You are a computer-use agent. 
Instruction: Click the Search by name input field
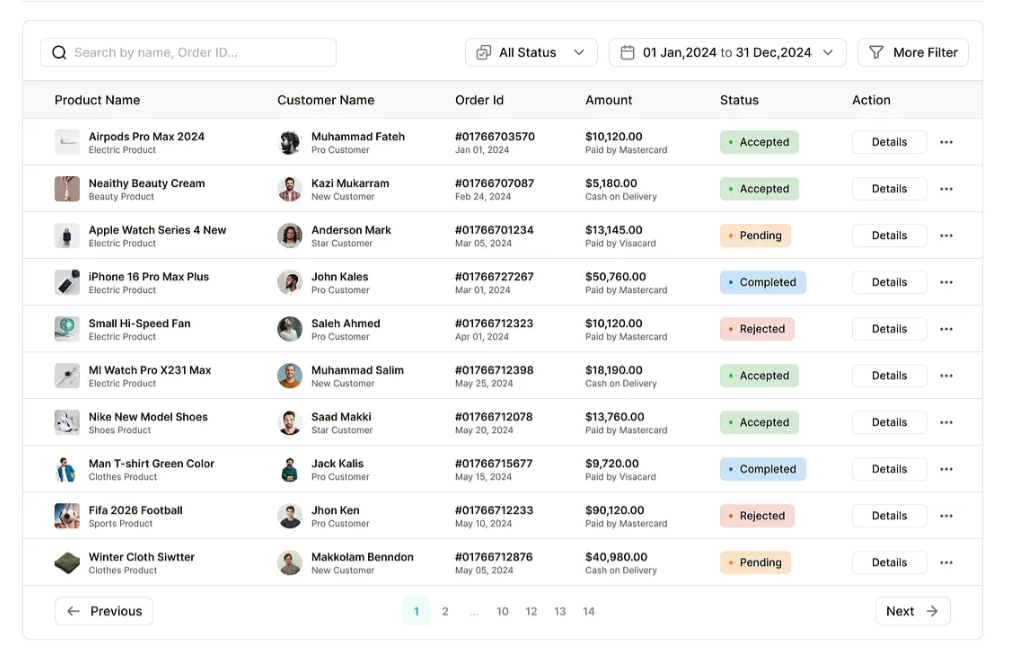tap(200, 53)
